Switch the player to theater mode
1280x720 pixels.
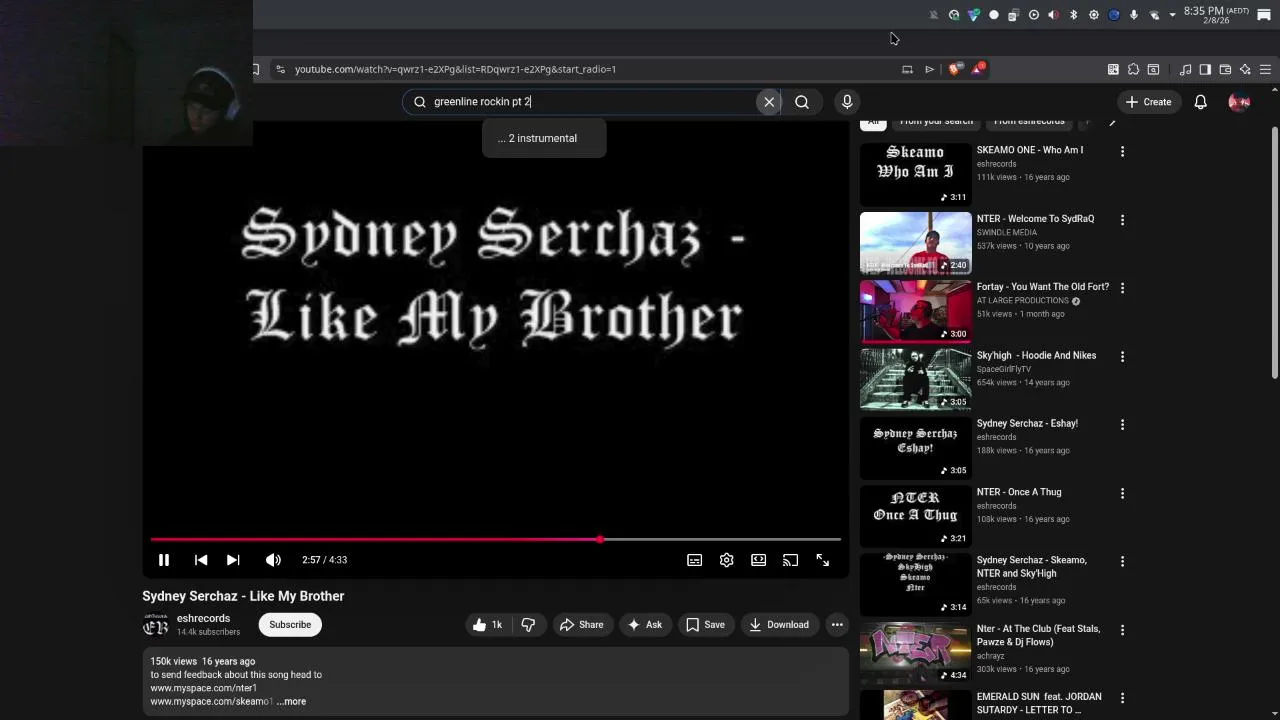[759, 560]
